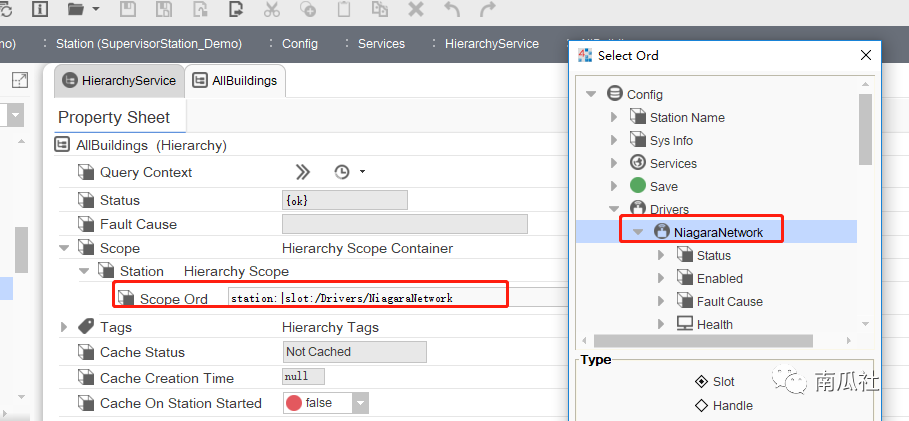
Task: Select the Slot radio option
Action: click(701, 382)
